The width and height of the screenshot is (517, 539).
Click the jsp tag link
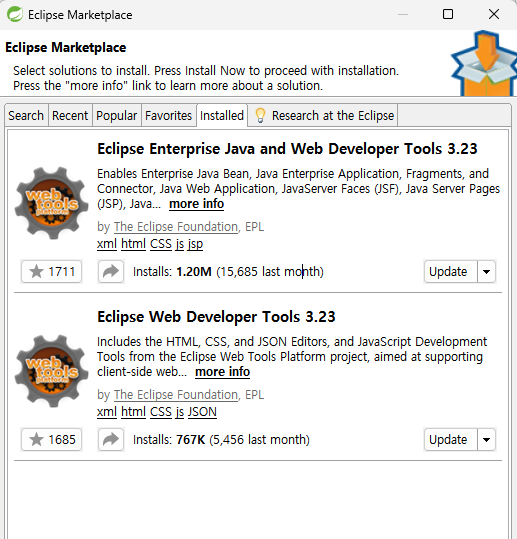[195, 244]
